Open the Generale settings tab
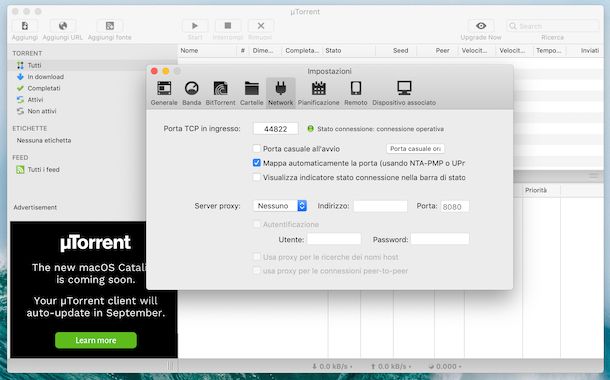The image size is (610, 380). click(x=164, y=93)
